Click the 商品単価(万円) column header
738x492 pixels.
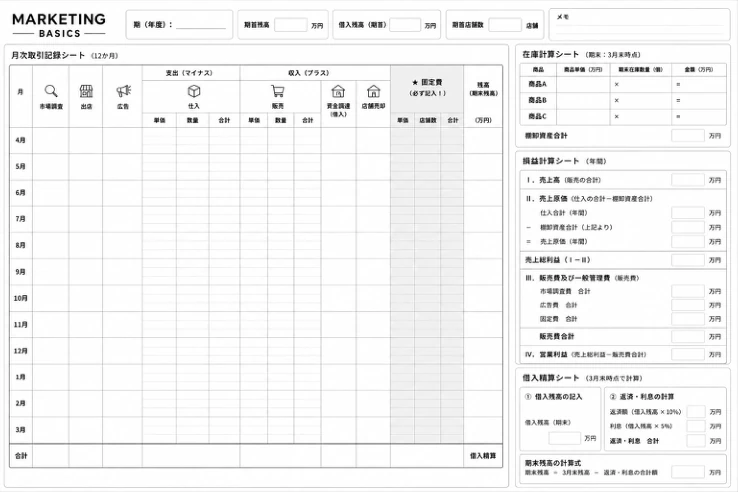pyautogui.click(x=583, y=70)
